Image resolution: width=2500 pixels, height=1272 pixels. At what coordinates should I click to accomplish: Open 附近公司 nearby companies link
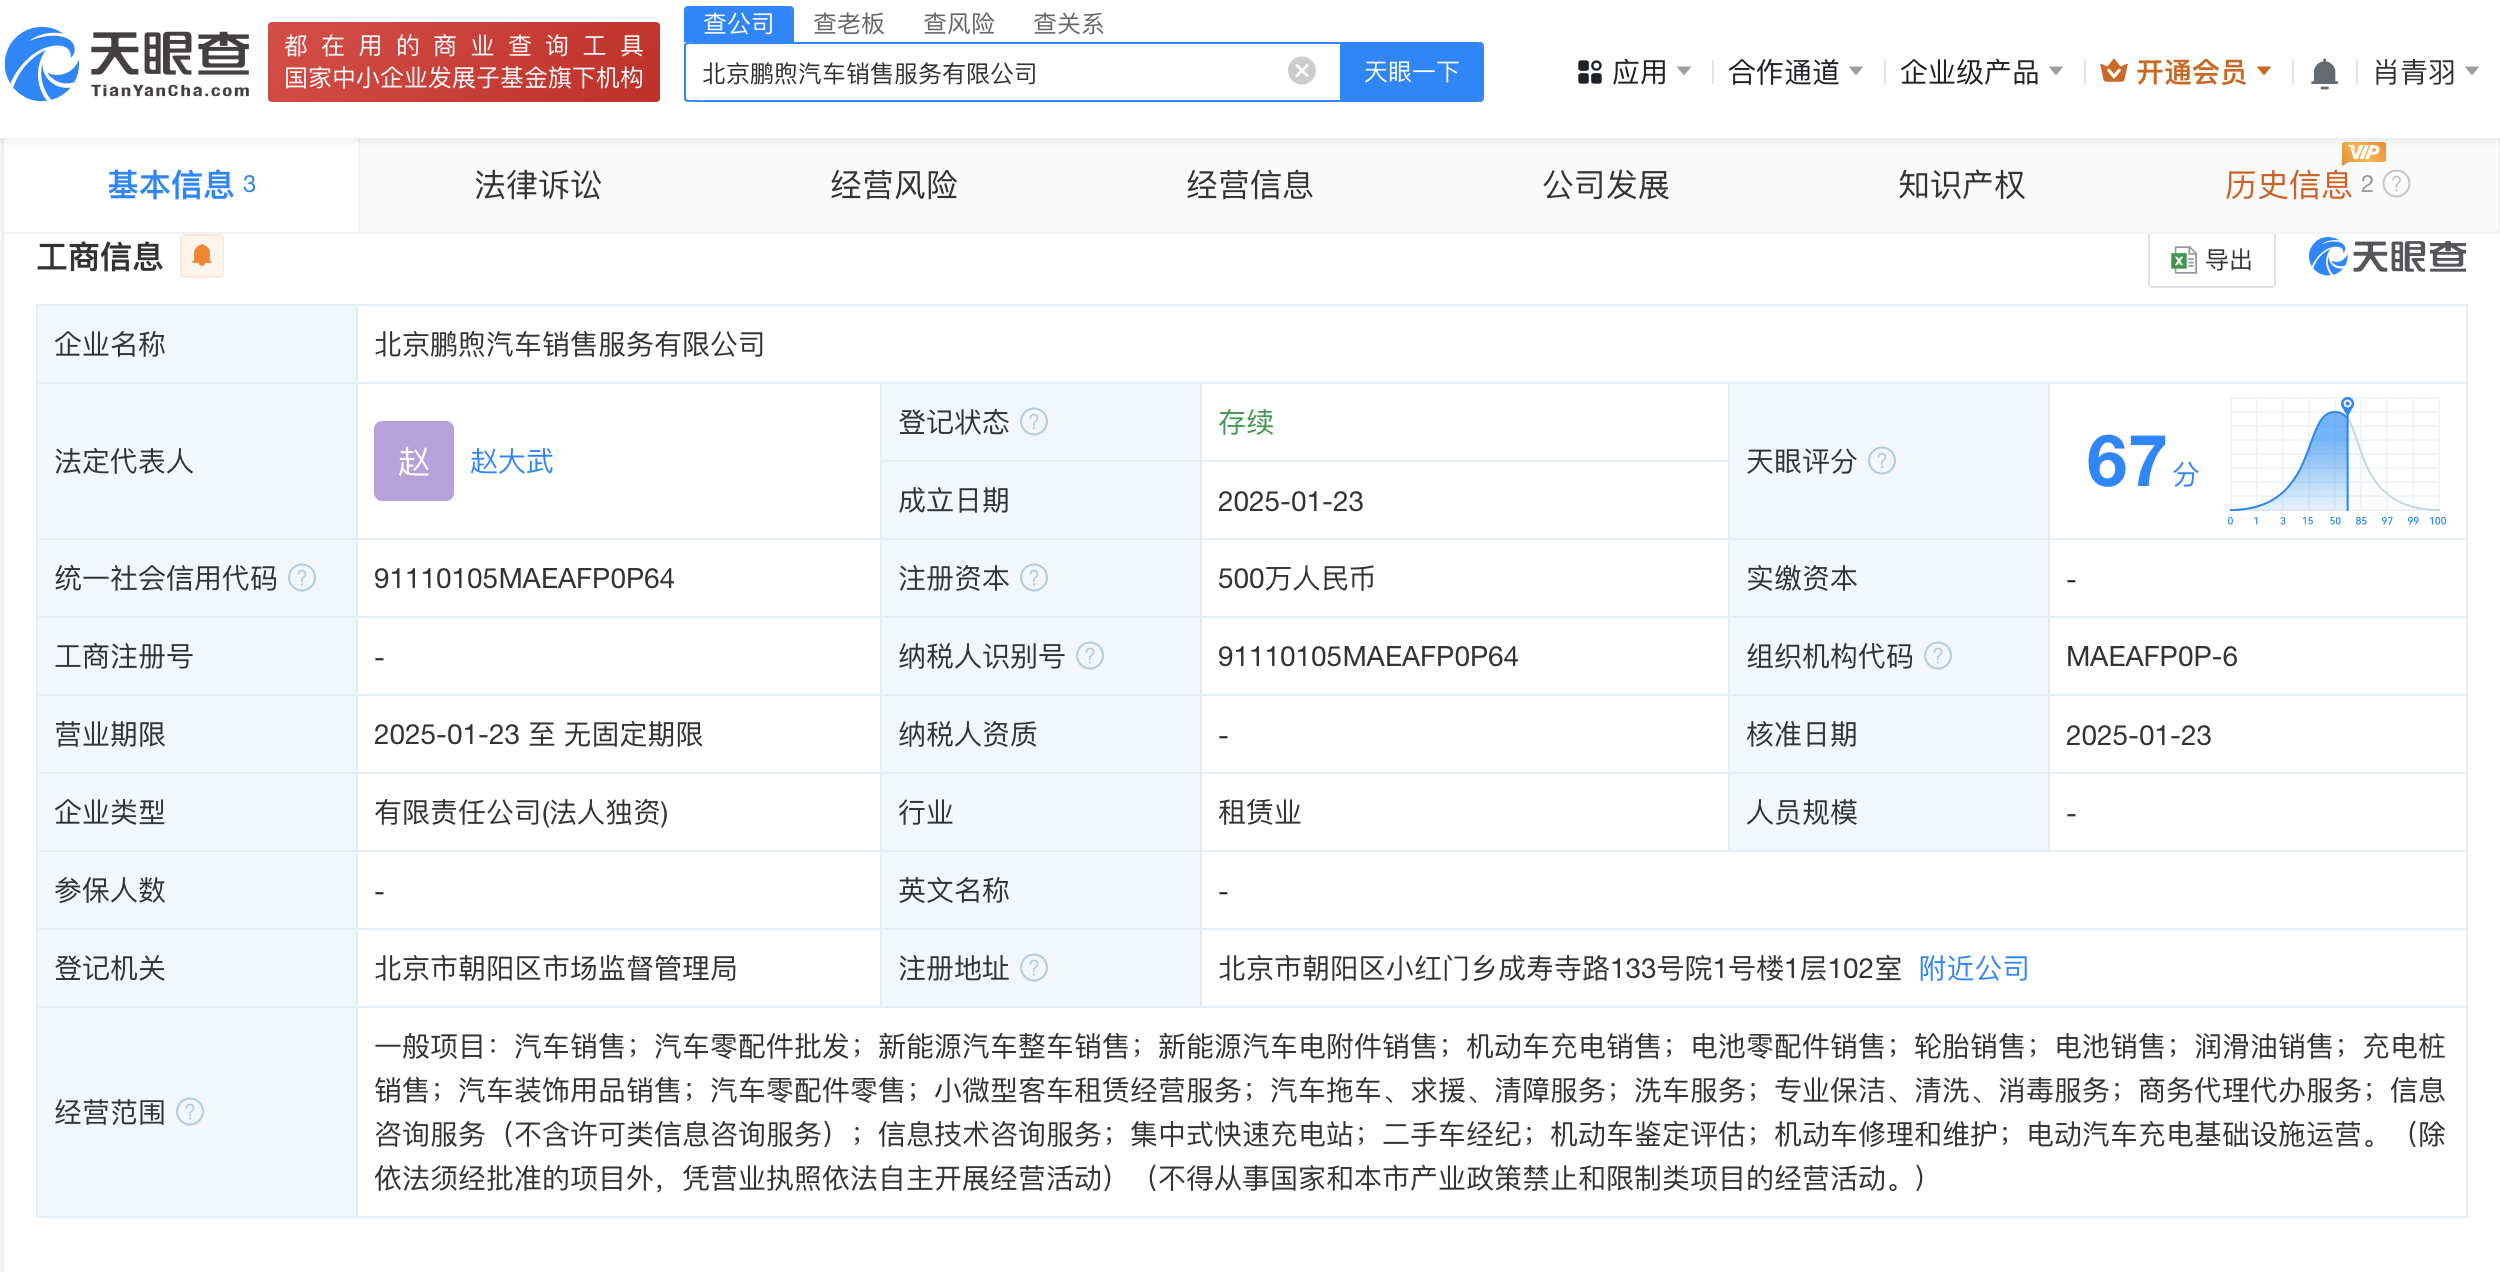[x=1973, y=968]
